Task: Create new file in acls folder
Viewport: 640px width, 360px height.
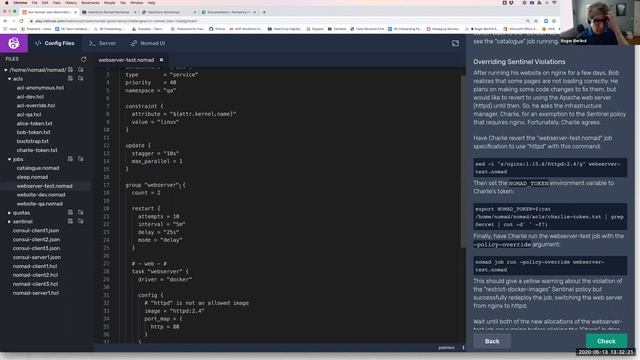Action: tap(71, 78)
